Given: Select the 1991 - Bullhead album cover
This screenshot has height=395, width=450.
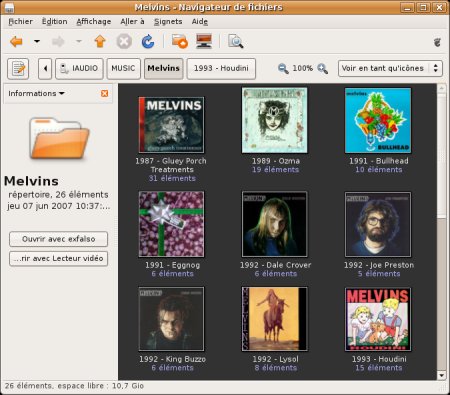Looking at the screenshot, I should coord(378,120).
